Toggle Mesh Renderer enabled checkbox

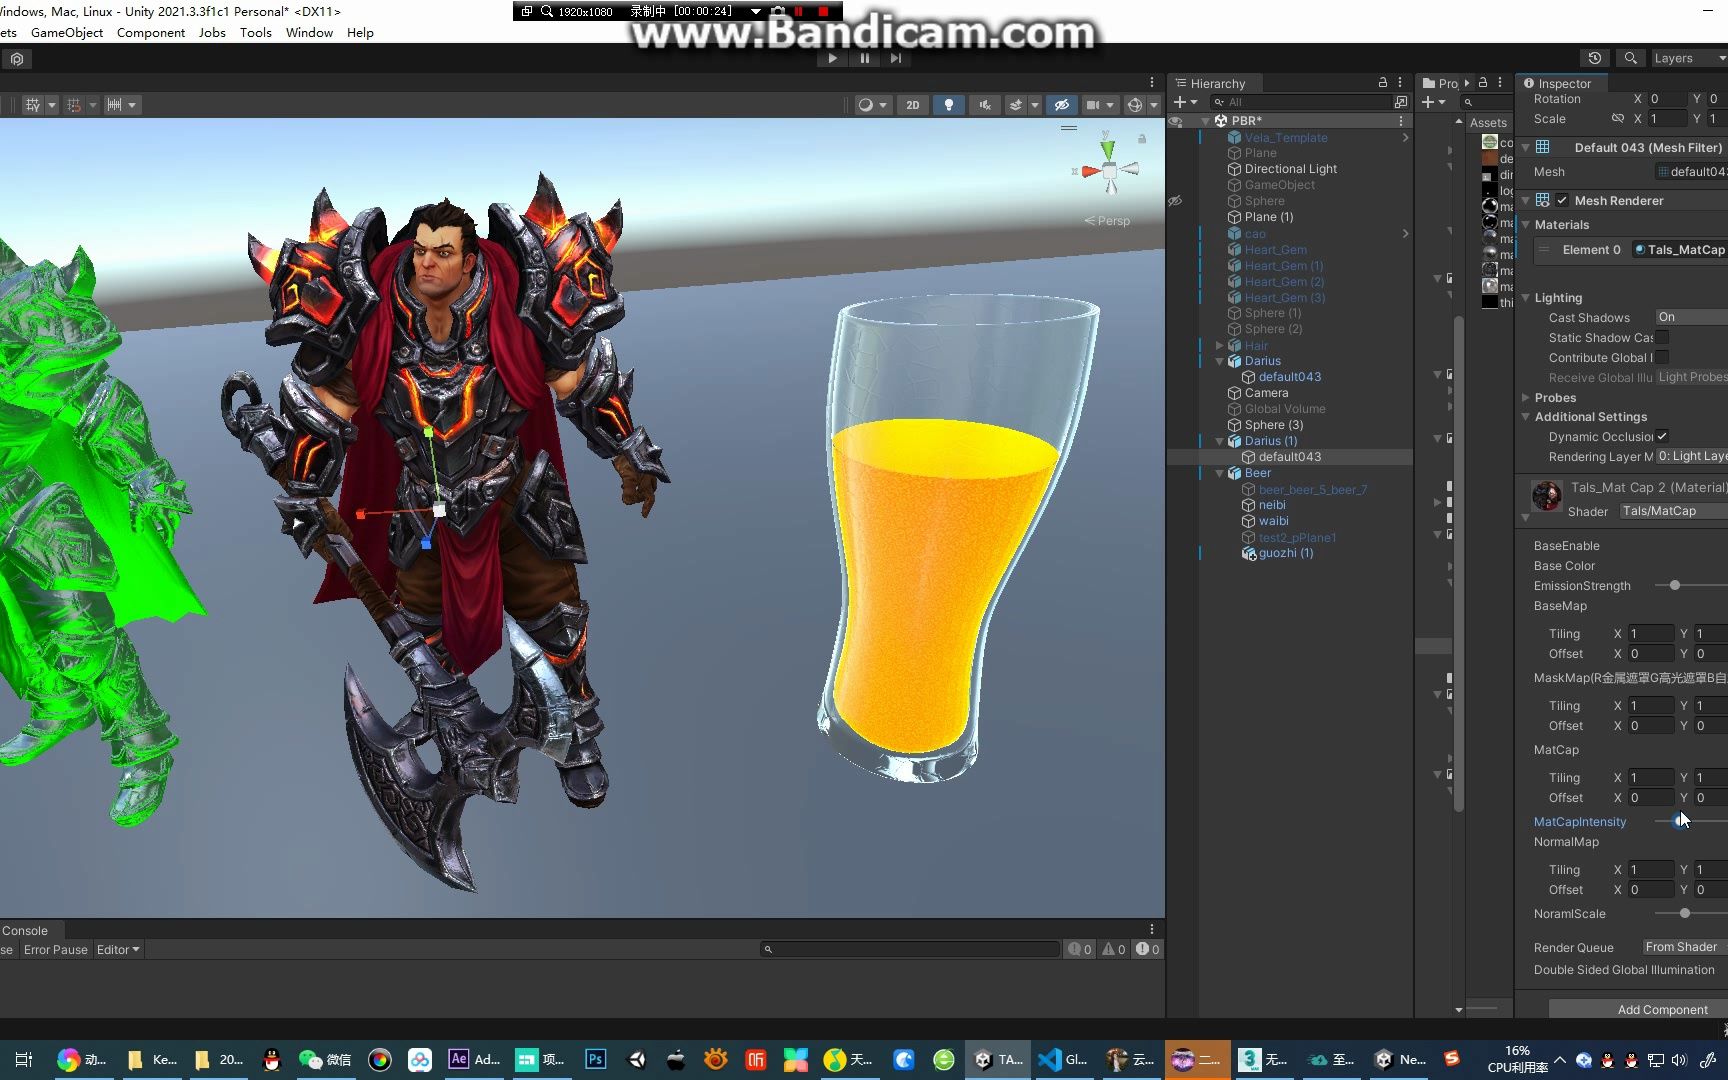(x=1562, y=200)
